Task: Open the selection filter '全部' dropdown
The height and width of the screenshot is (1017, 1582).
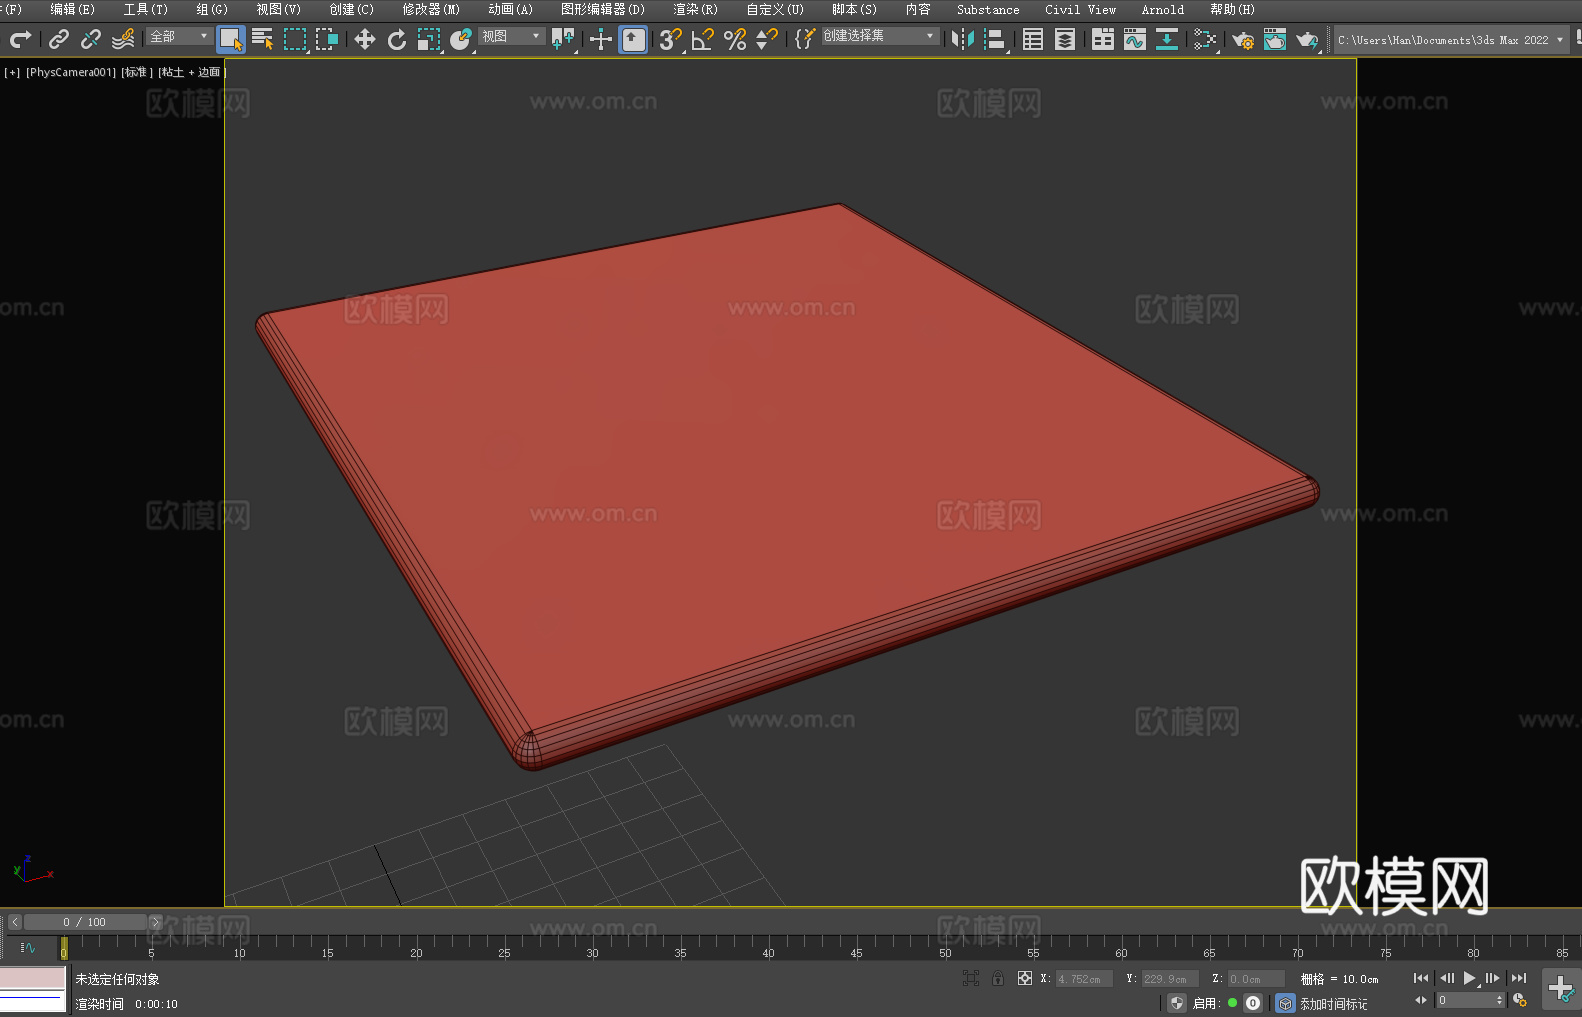Action: [x=179, y=36]
